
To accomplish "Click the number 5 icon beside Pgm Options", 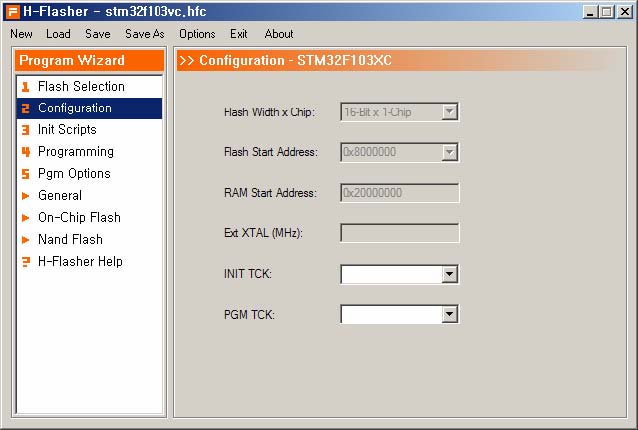I will [x=26, y=174].
